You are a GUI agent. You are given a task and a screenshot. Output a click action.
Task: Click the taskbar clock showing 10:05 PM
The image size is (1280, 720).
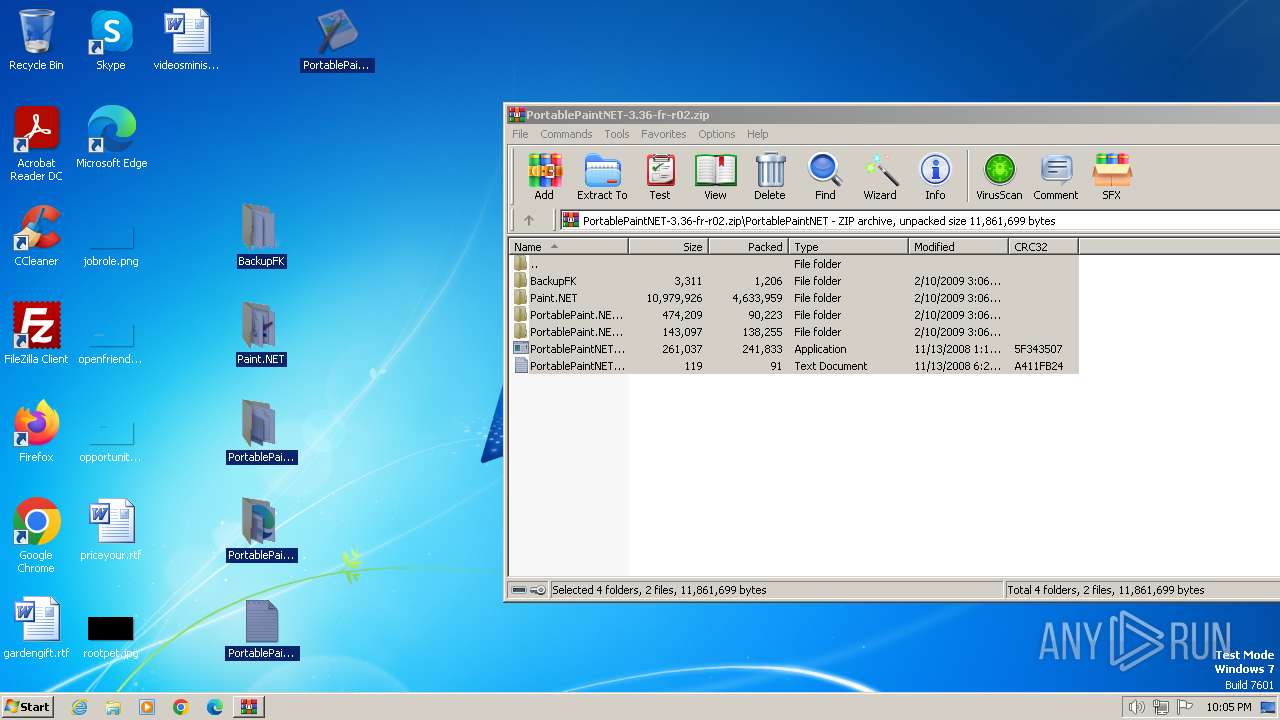point(1228,707)
